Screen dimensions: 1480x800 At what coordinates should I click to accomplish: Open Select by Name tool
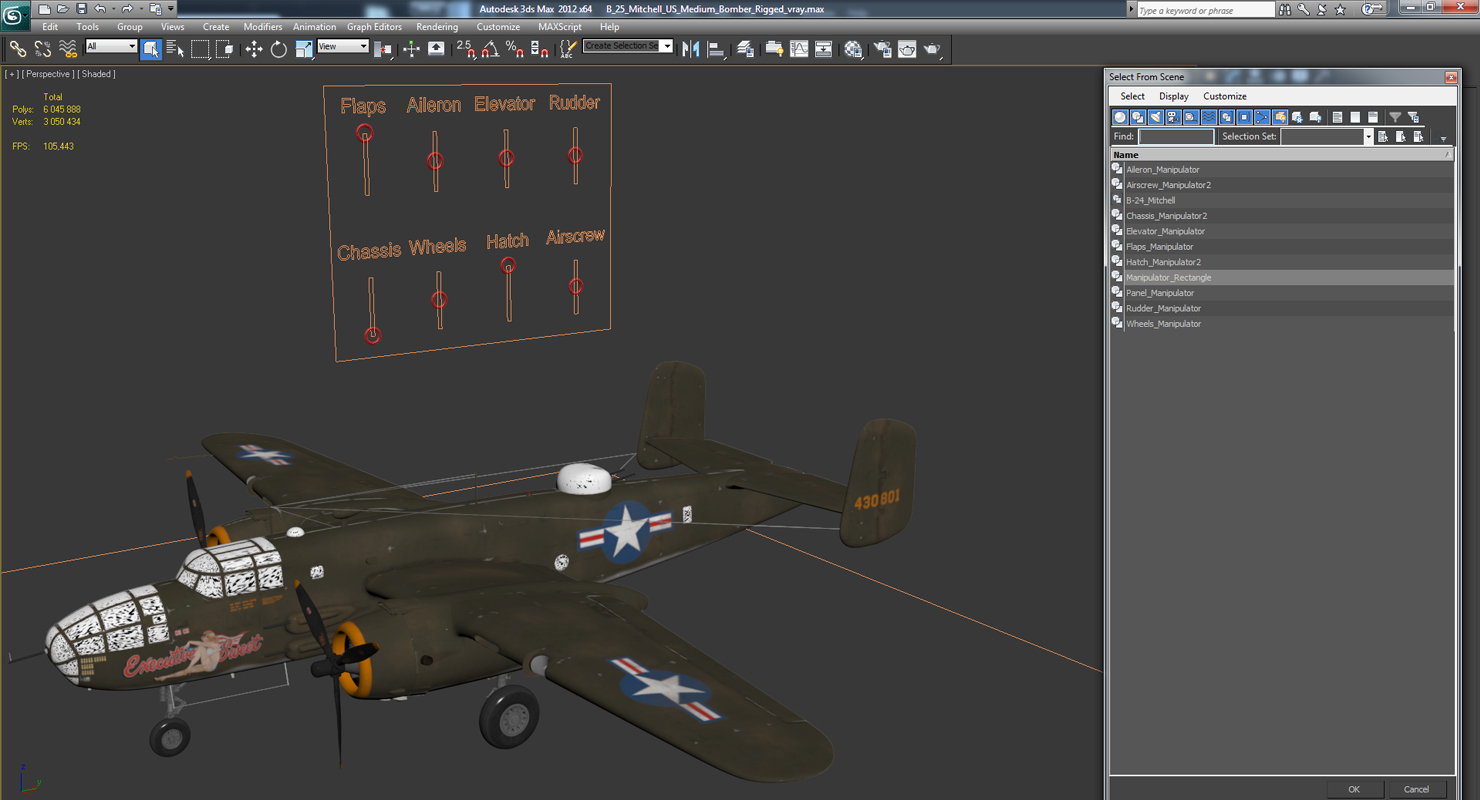point(175,49)
